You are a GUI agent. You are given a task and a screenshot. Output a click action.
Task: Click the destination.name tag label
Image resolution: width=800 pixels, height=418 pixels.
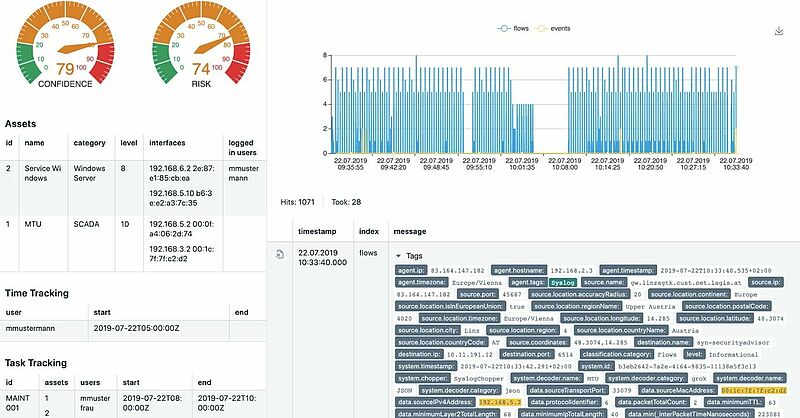pos(663,342)
